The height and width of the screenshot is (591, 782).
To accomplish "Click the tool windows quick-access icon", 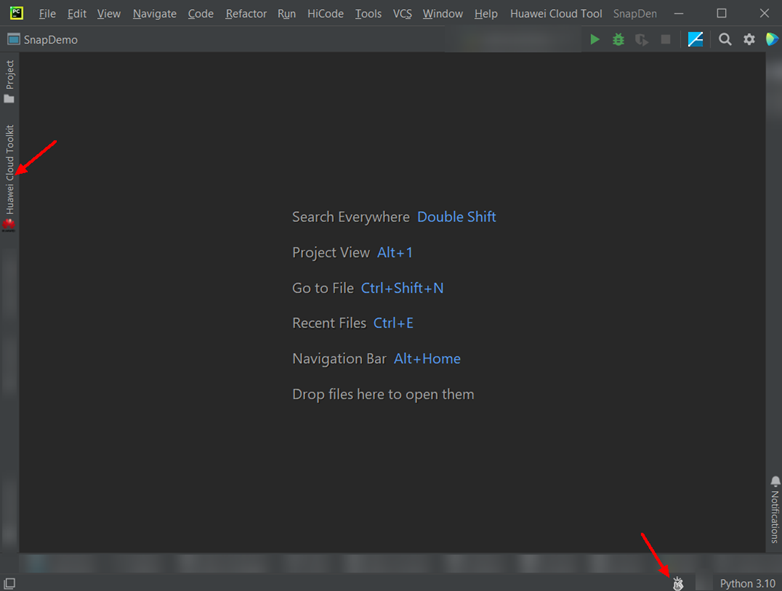I will click(x=9, y=583).
